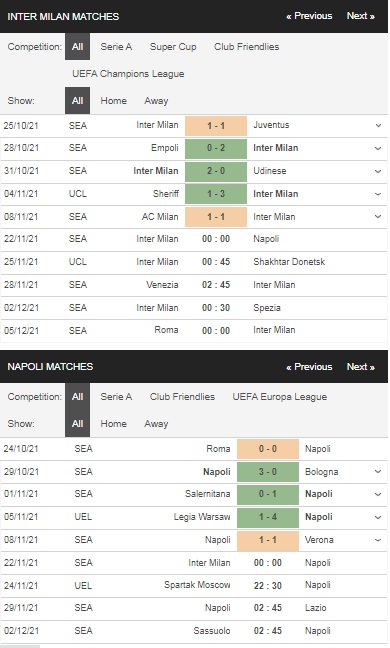
Task: Show only Inter Milan Away matches
Action: pos(156,101)
